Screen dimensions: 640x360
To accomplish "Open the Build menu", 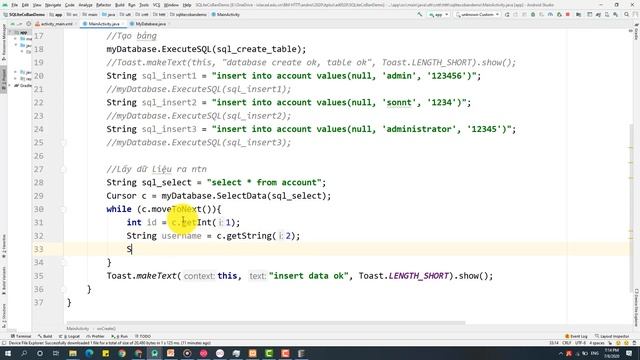I will click(x=120, y=5).
